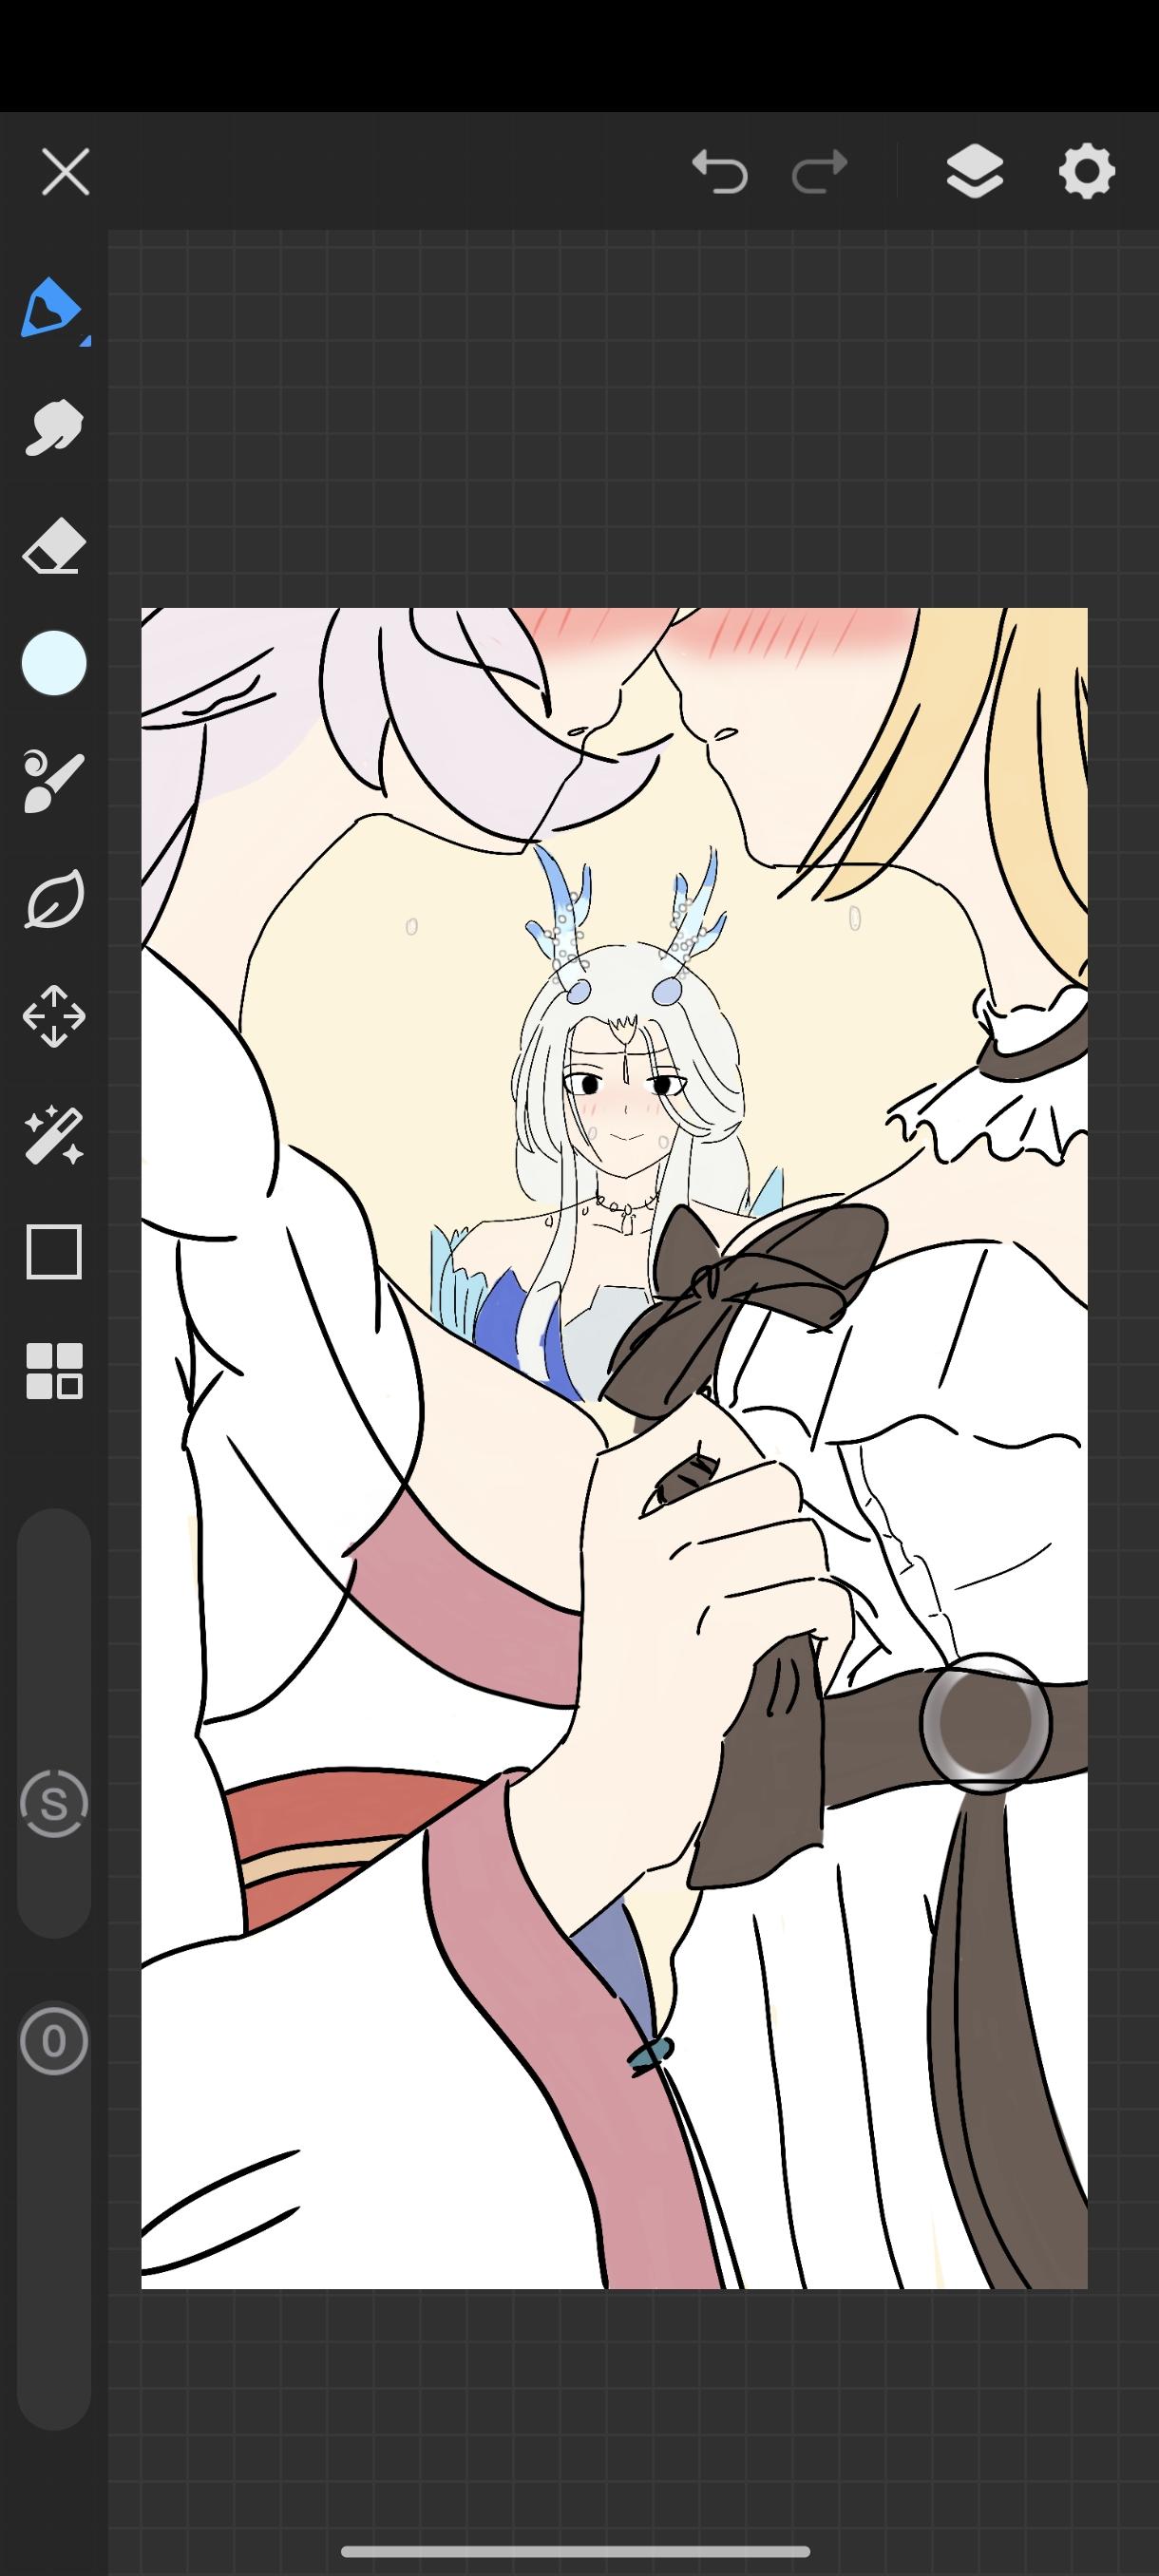Activate the Eraser tool
Screen dimensions: 1159x2576
coord(53,545)
